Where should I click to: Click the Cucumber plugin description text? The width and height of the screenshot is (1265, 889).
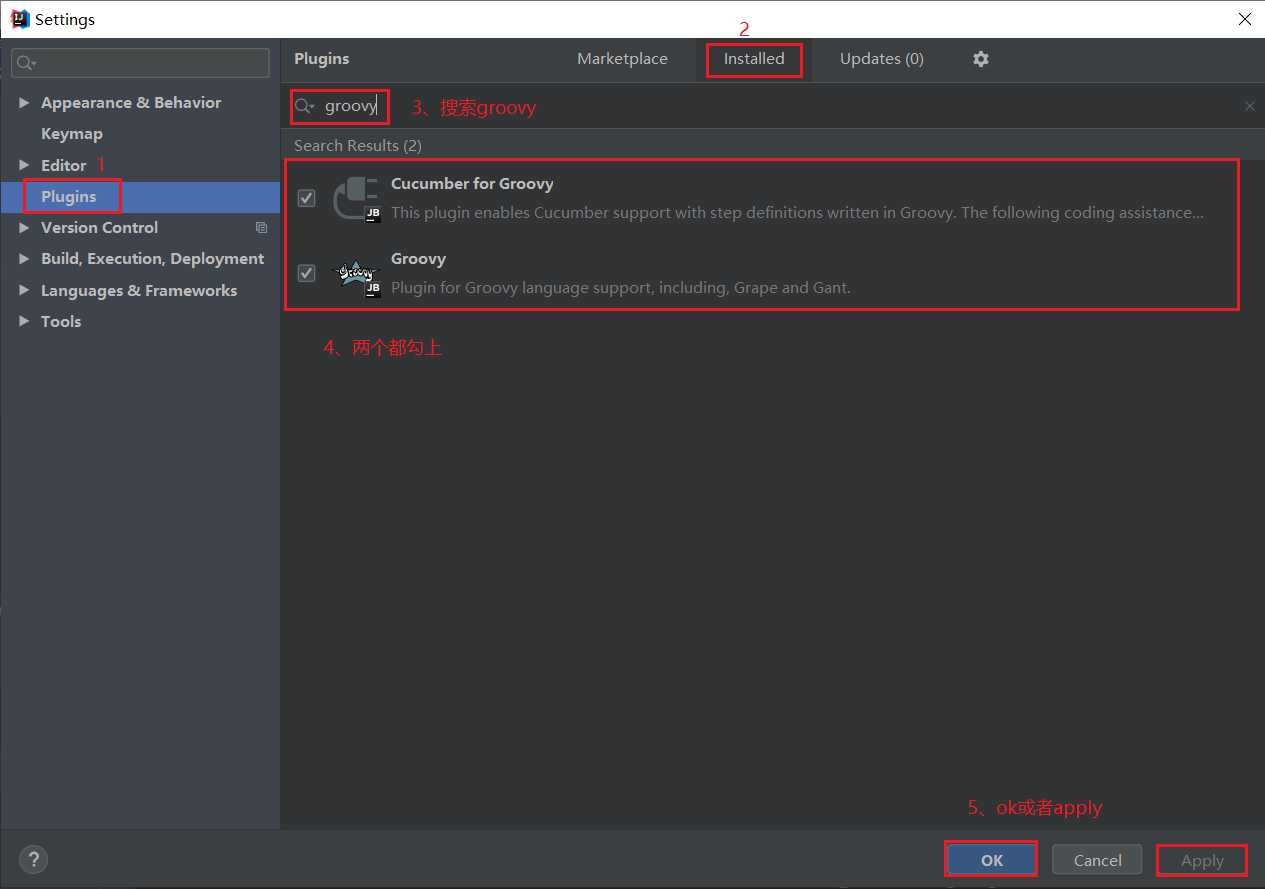coord(797,213)
